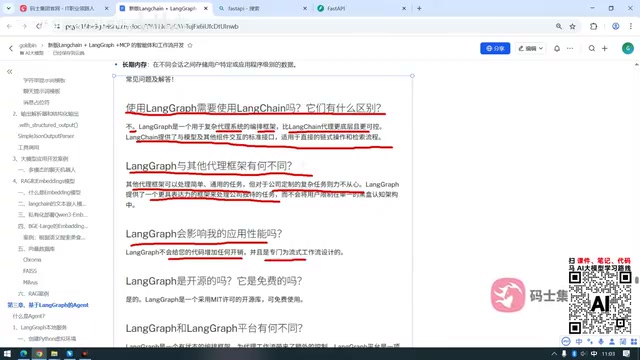
Task: Click heading LangGraph与其他代理框架有何不同?
Action: pos(209,166)
